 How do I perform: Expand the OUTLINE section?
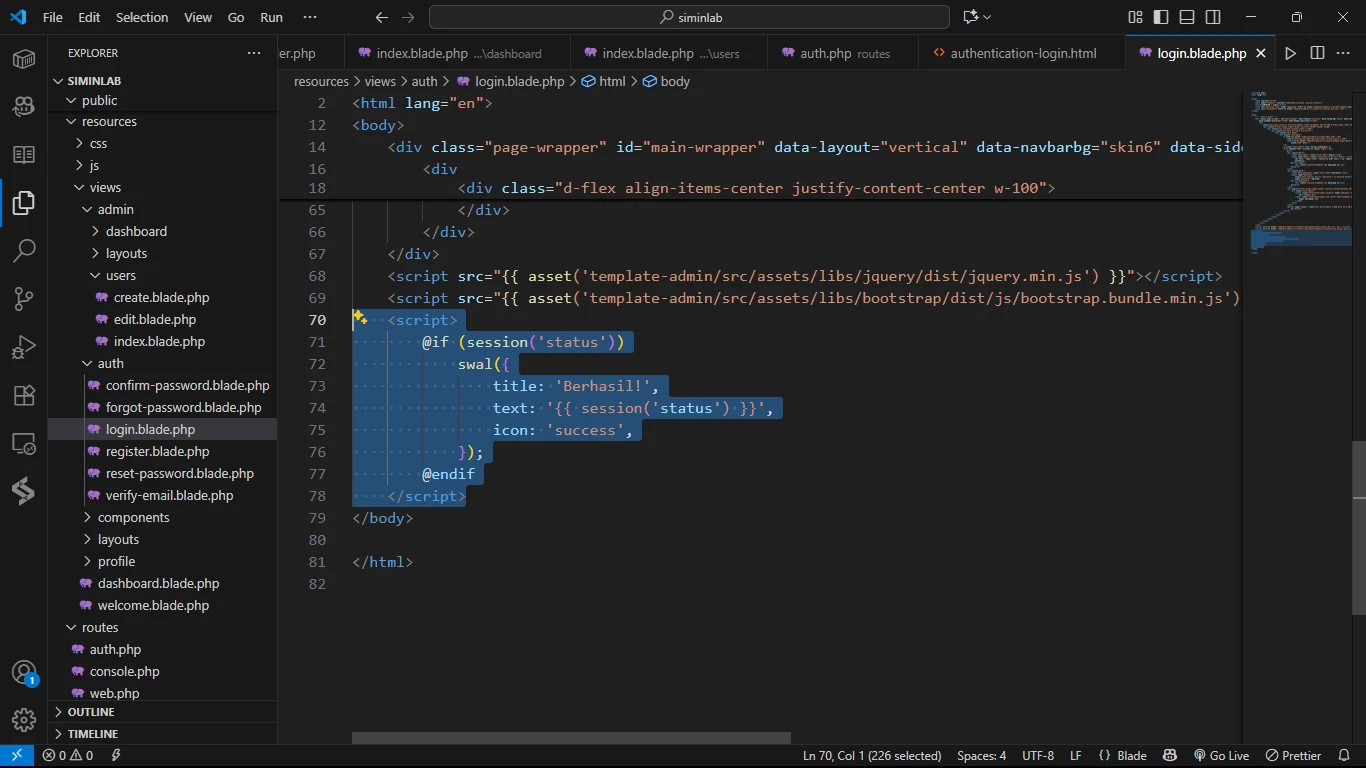91,712
